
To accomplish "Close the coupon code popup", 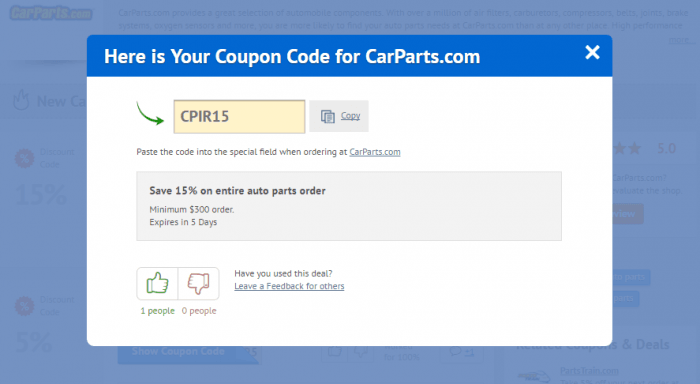I will click(592, 53).
